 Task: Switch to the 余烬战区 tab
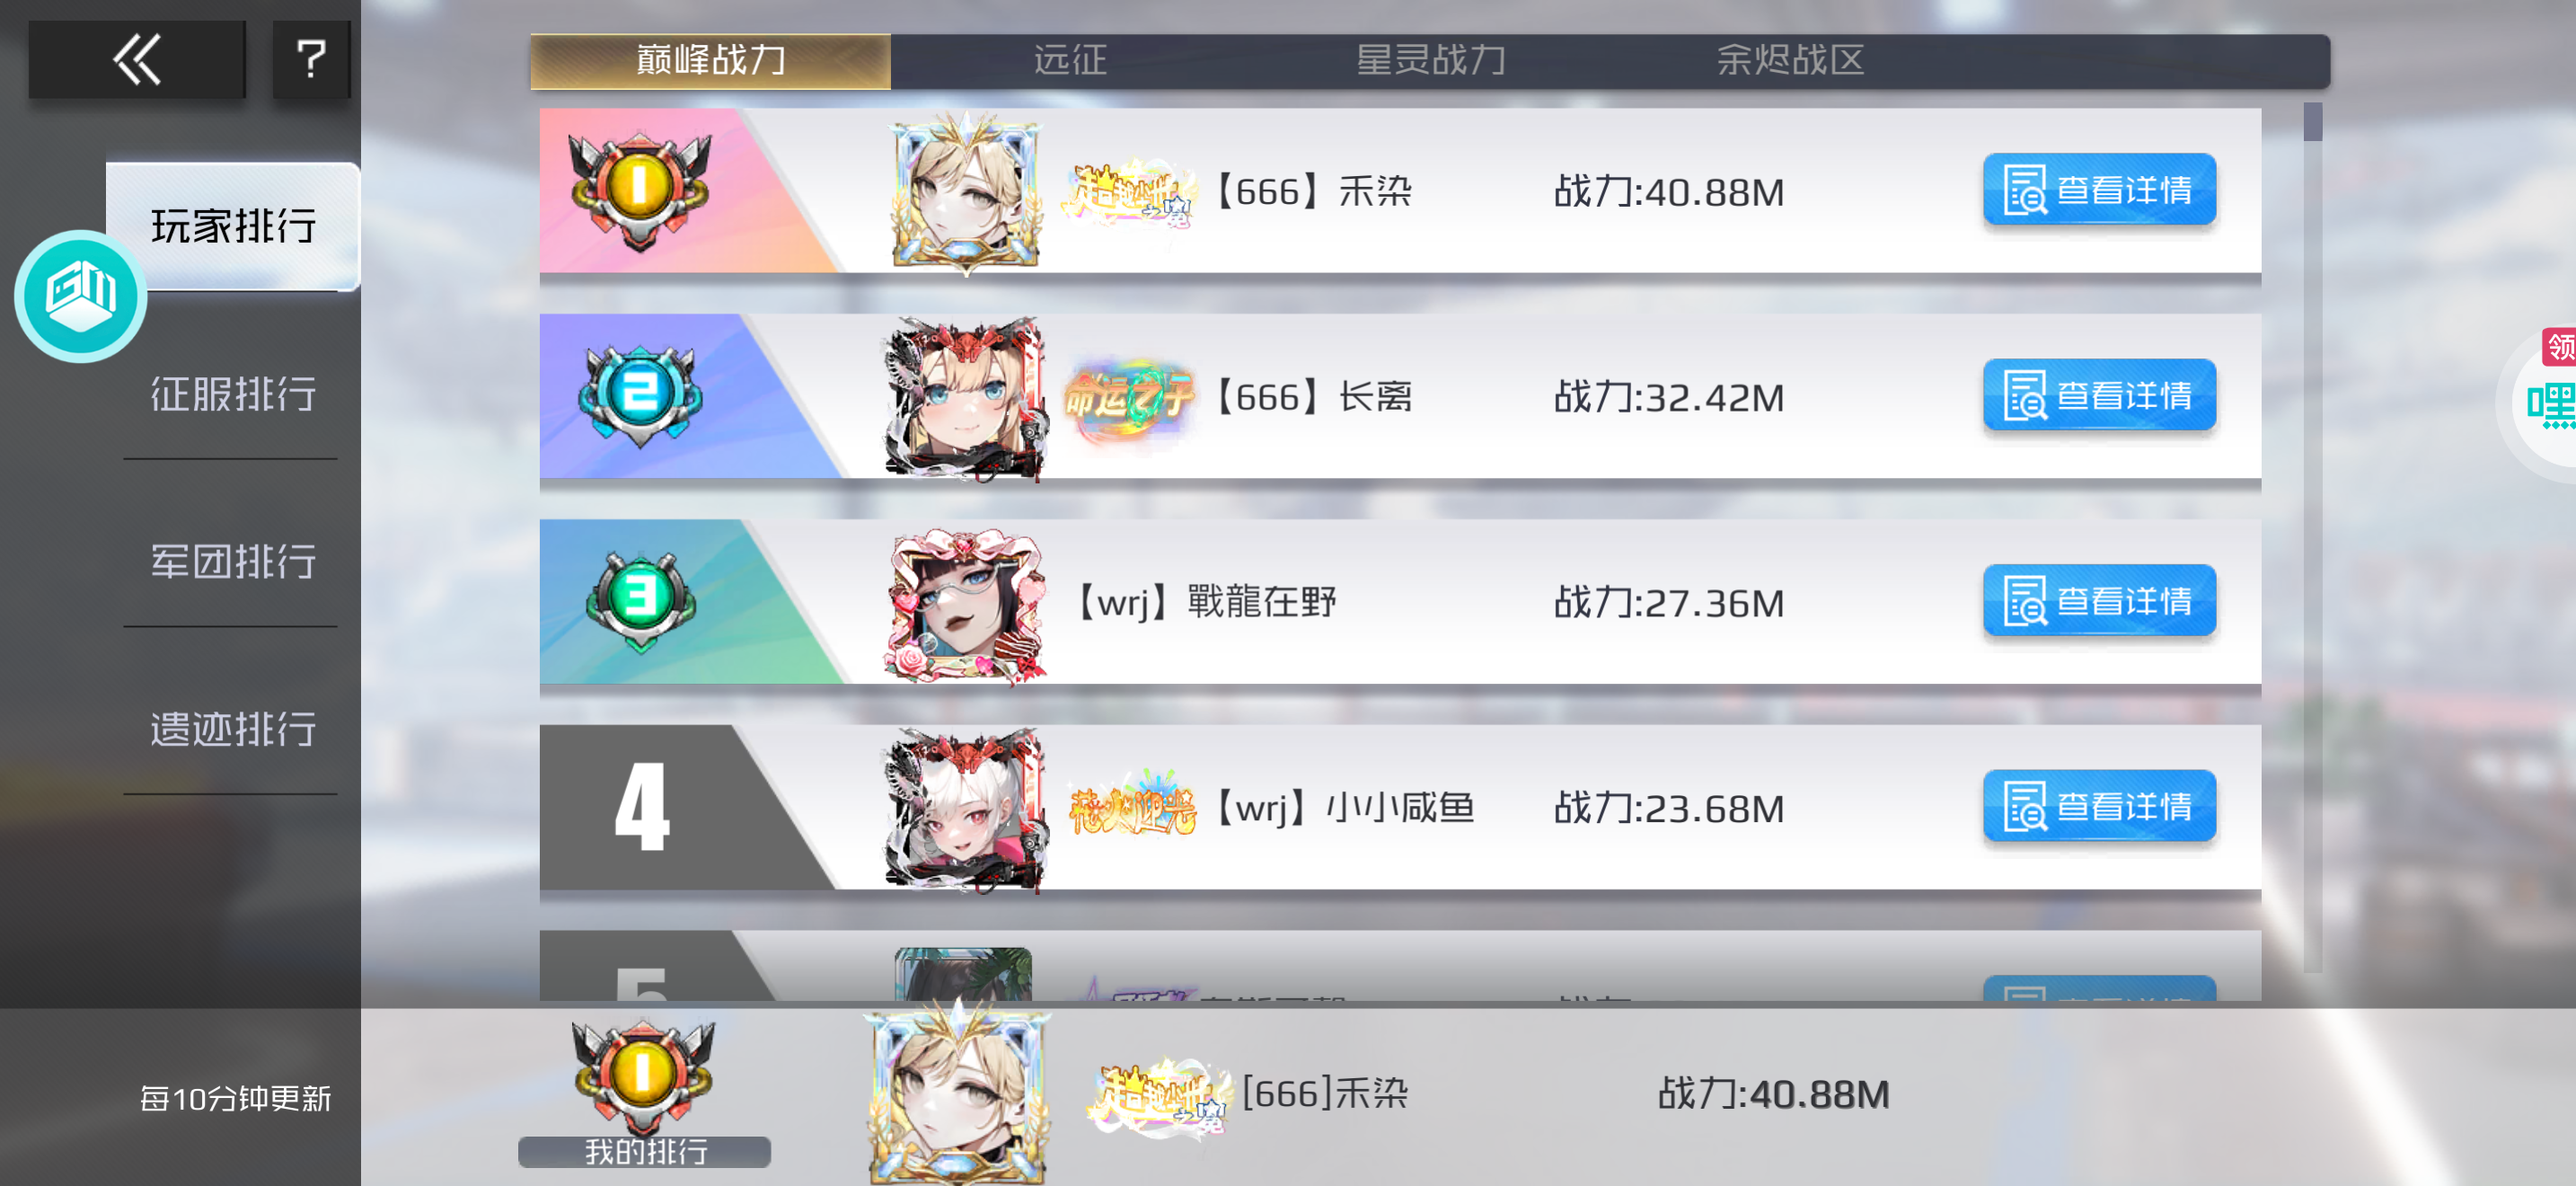pos(1791,61)
